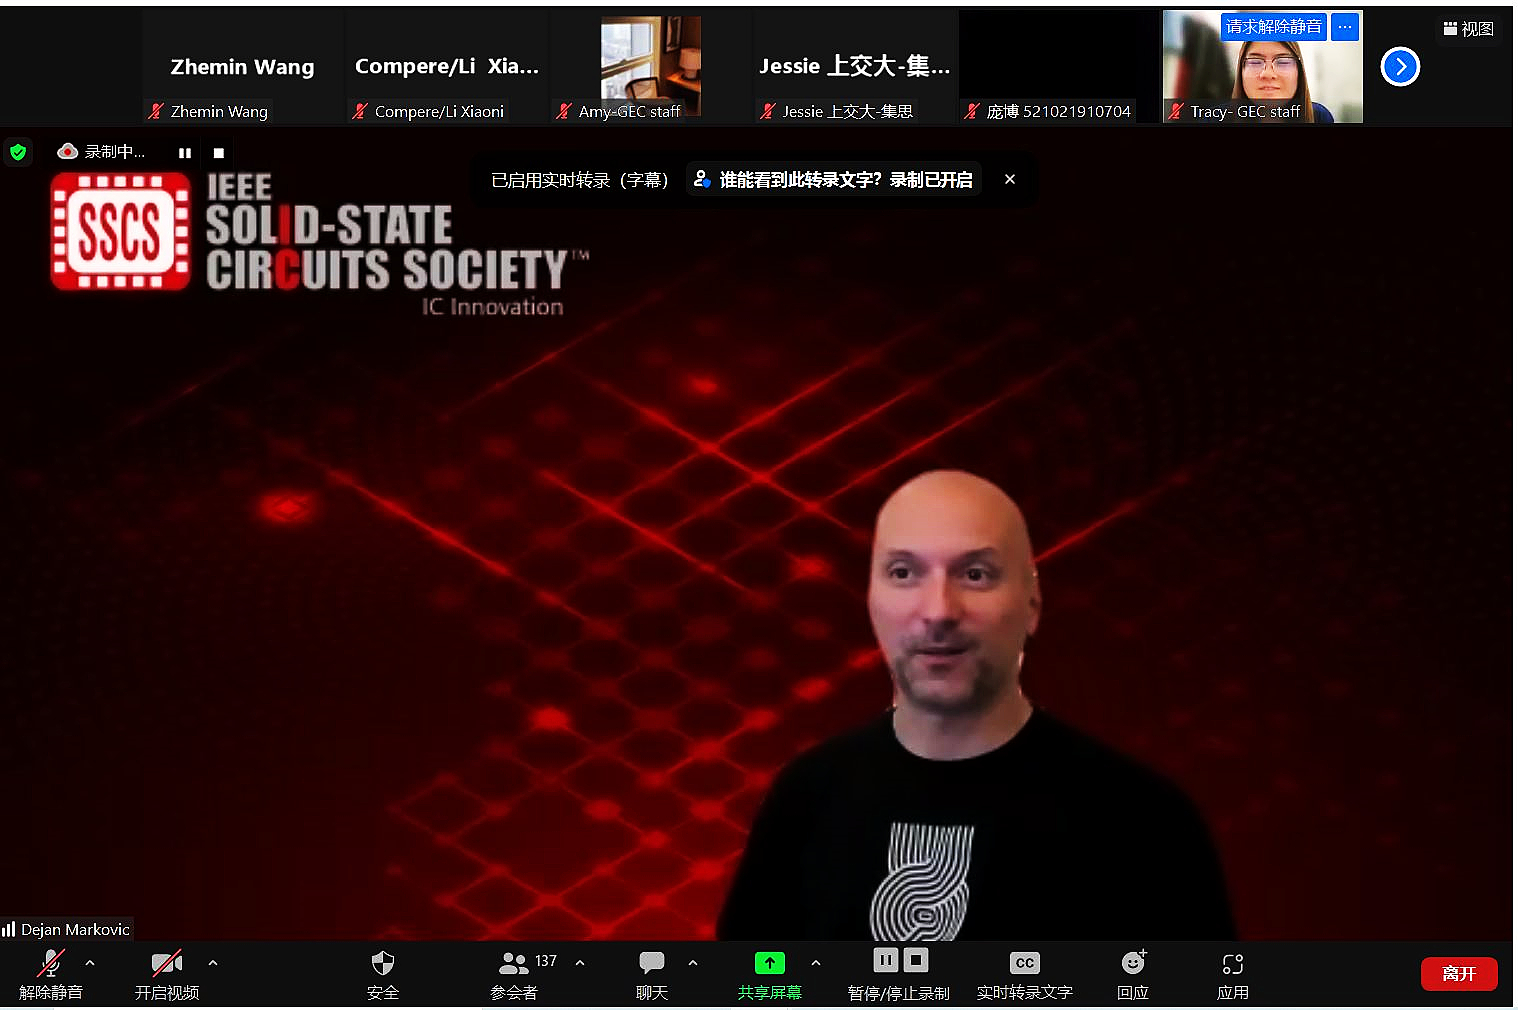
Task: Select Amy-GEC staff video thumbnail
Action: [x=650, y=66]
